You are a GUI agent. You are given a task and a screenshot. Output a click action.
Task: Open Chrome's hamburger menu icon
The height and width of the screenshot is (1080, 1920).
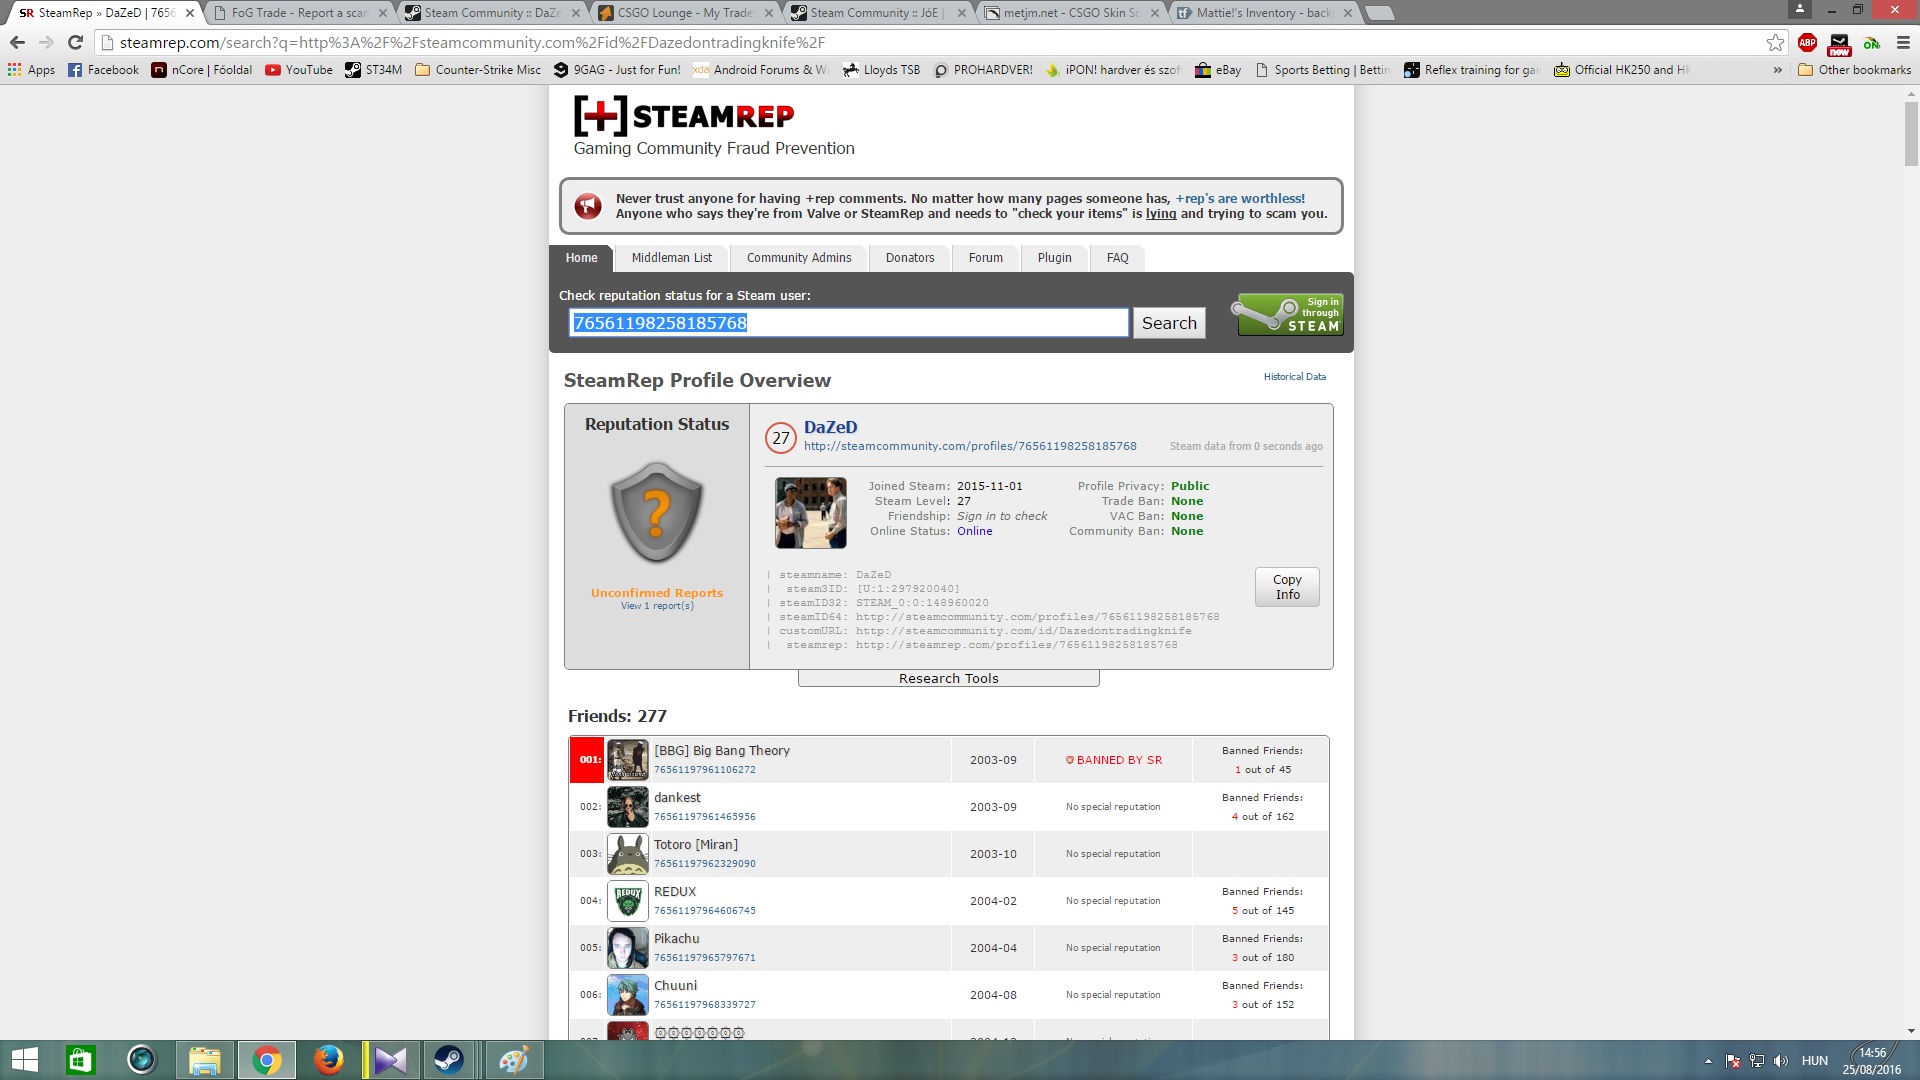pyautogui.click(x=1903, y=42)
